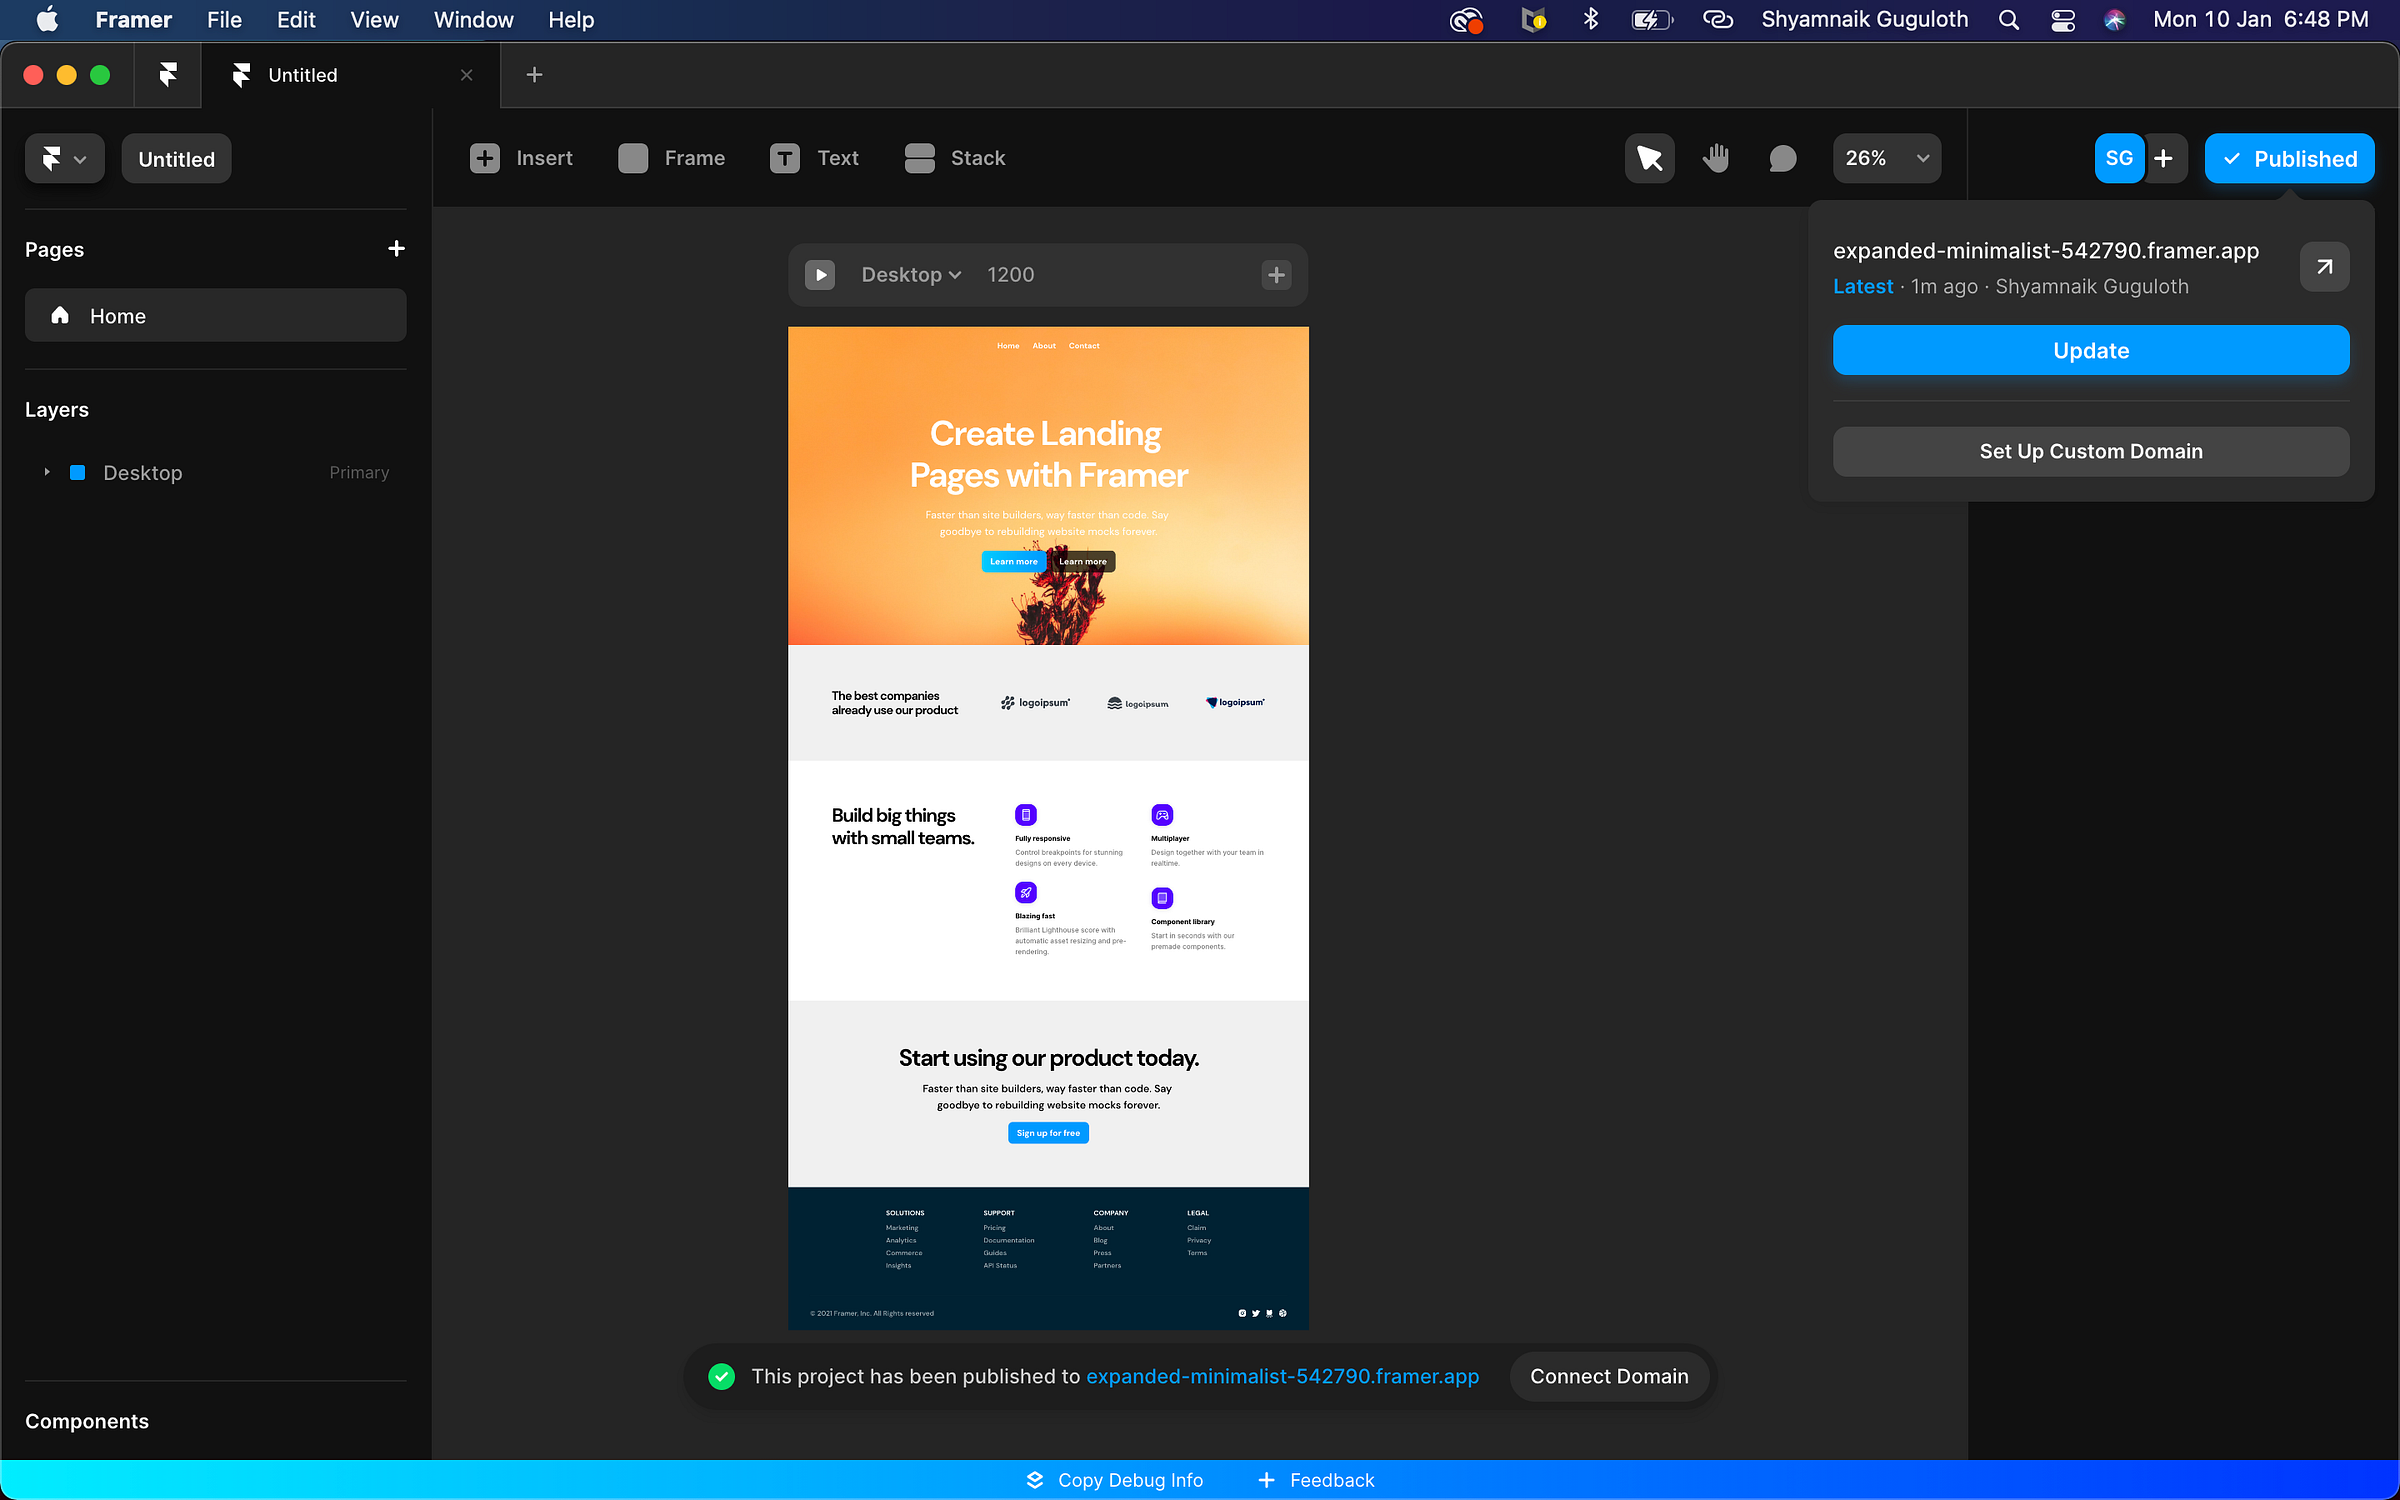Open the published framer.app link in toast
Viewport: 2400px width, 1500px height.
pyautogui.click(x=1282, y=1376)
